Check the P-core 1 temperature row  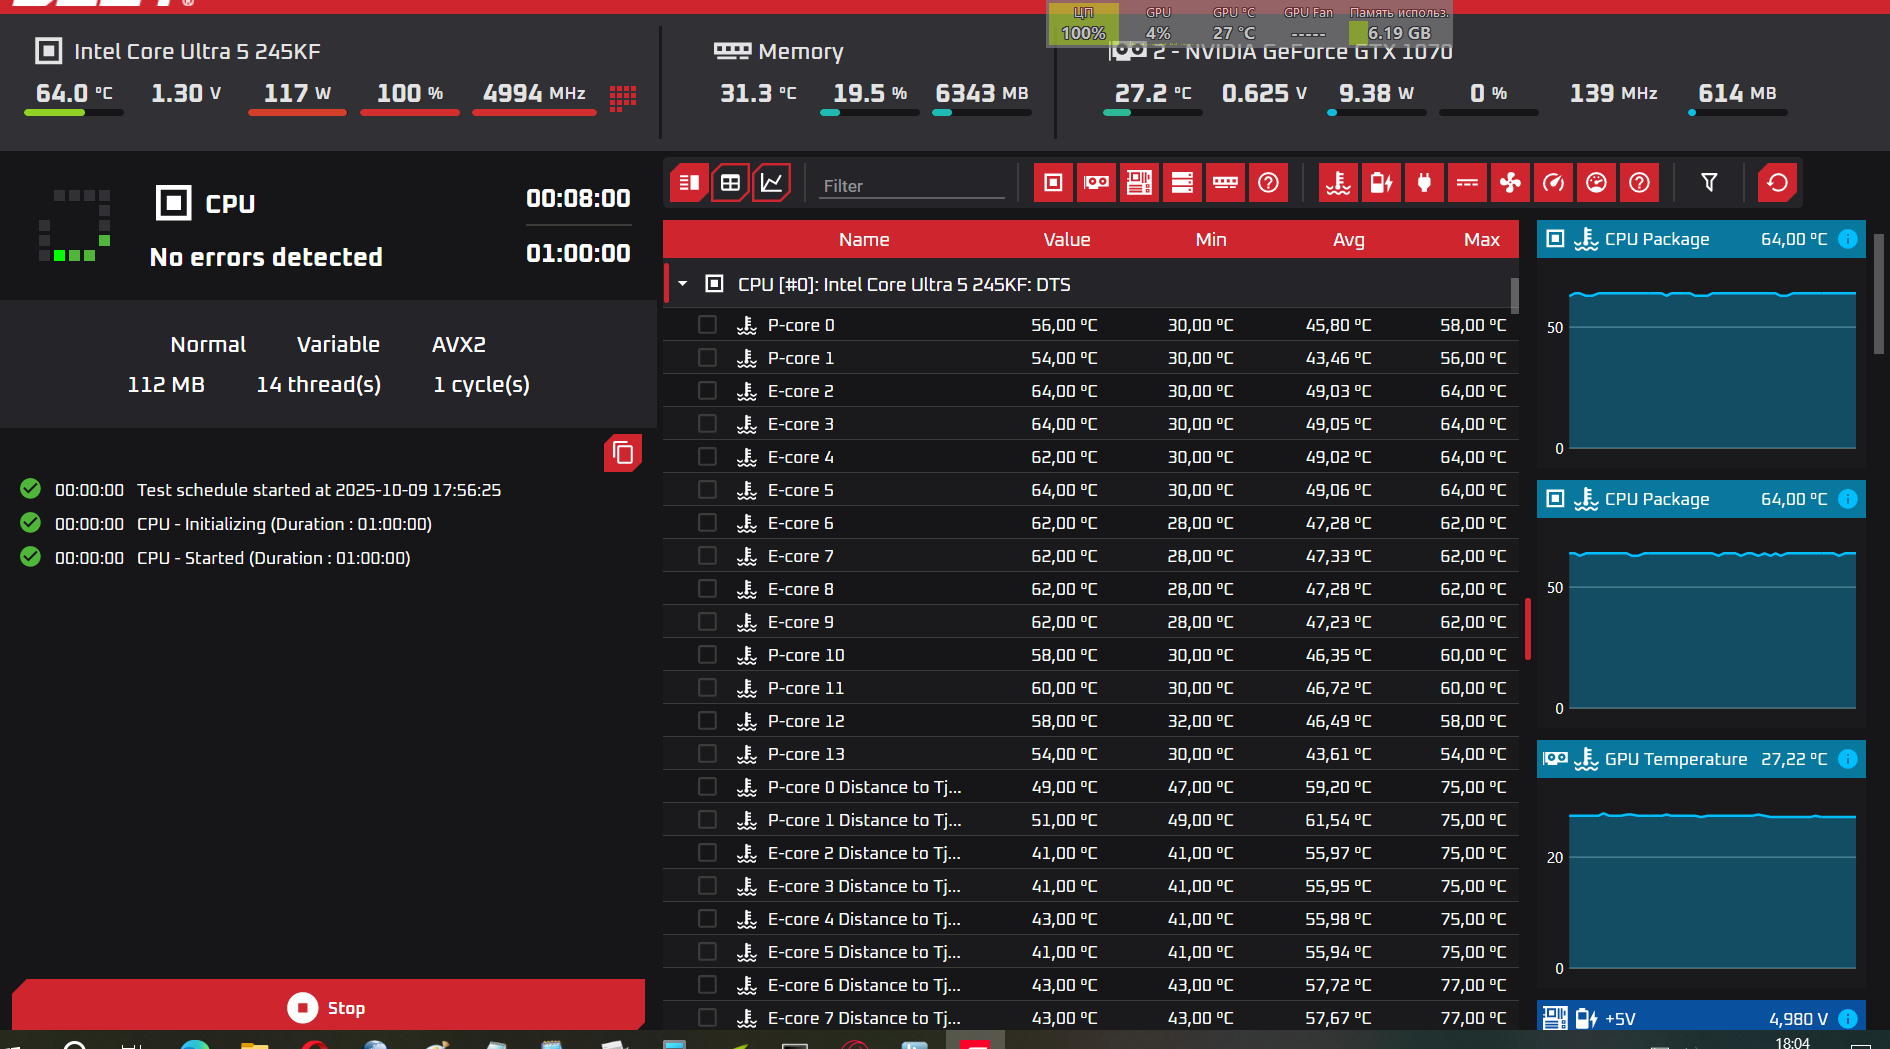pyautogui.click(x=707, y=358)
